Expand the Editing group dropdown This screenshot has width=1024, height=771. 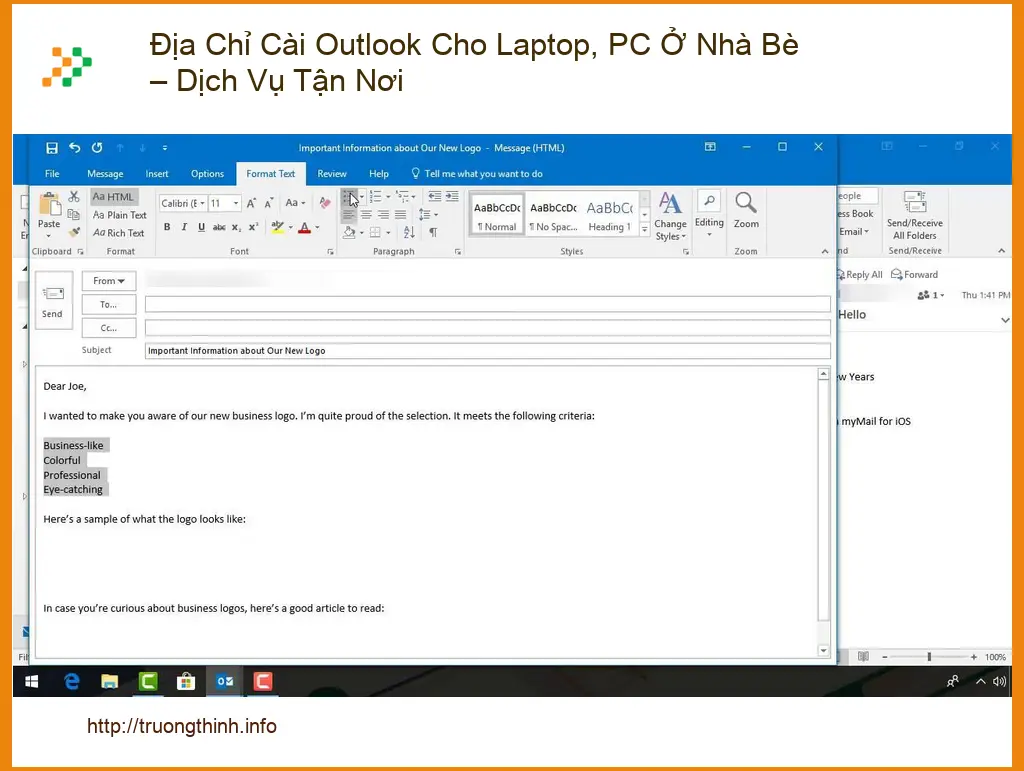(709, 234)
